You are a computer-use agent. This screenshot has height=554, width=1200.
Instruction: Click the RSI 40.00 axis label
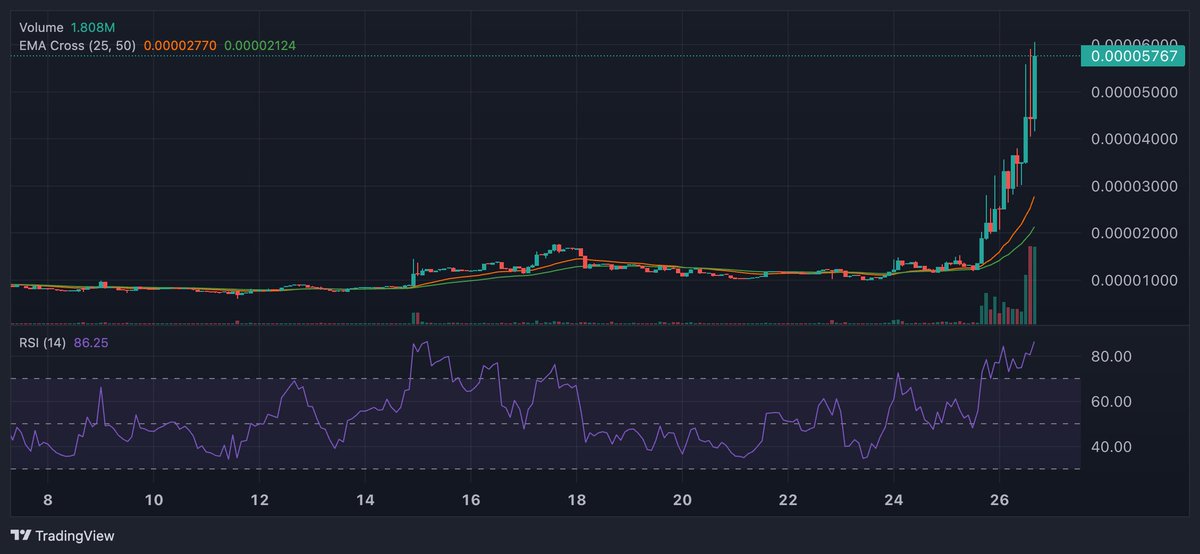pyautogui.click(x=1110, y=446)
